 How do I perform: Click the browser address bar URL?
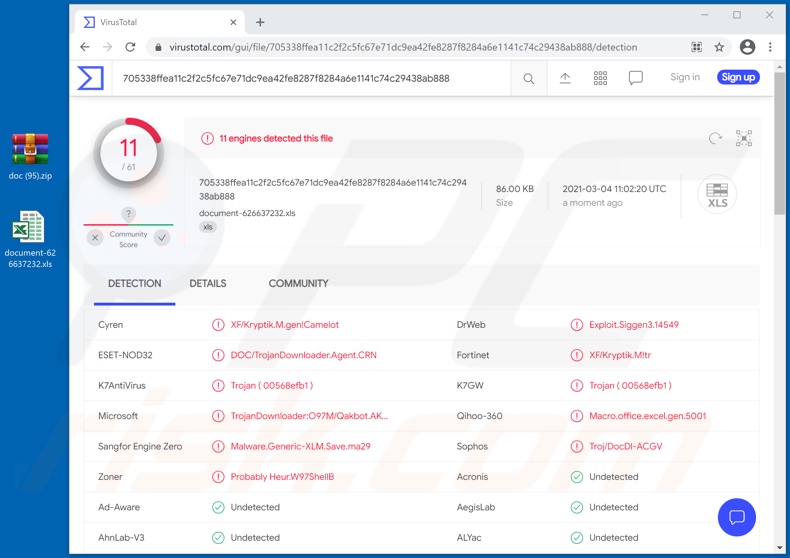tap(403, 47)
